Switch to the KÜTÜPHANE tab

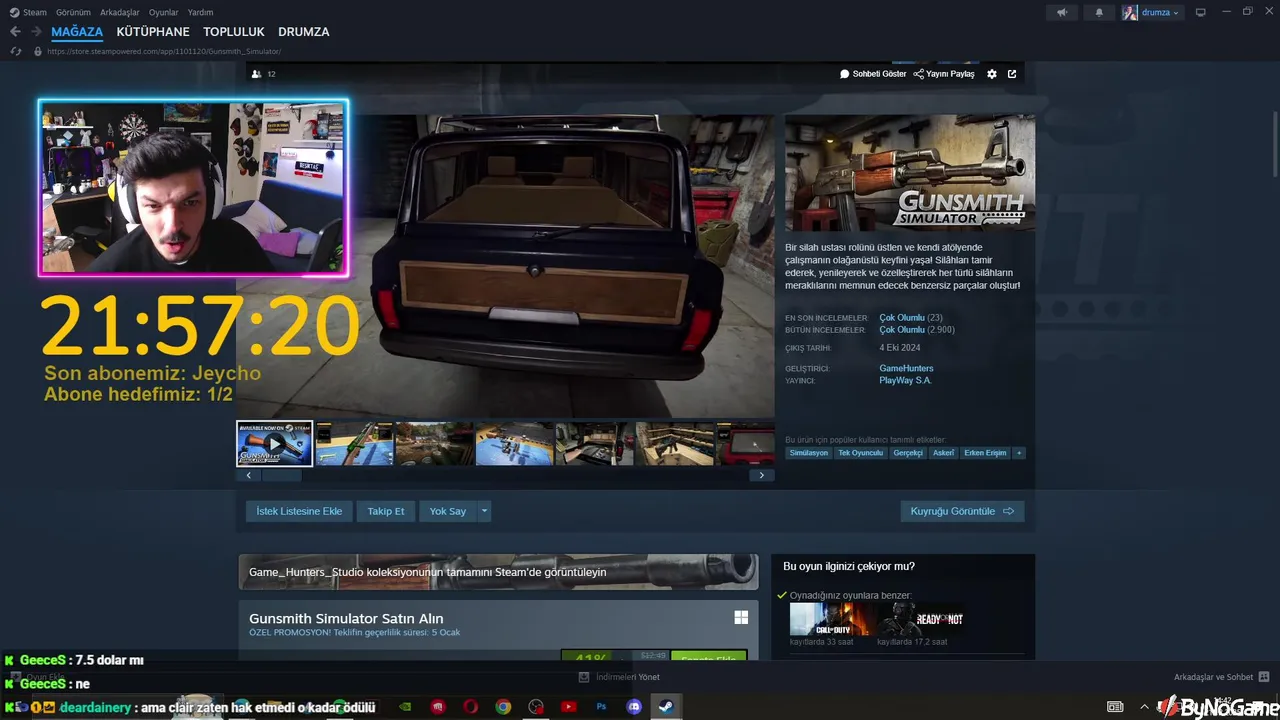tap(153, 32)
